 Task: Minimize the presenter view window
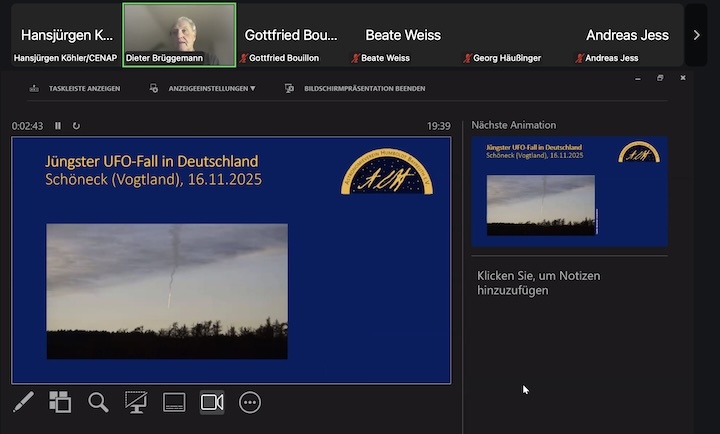click(x=638, y=79)
